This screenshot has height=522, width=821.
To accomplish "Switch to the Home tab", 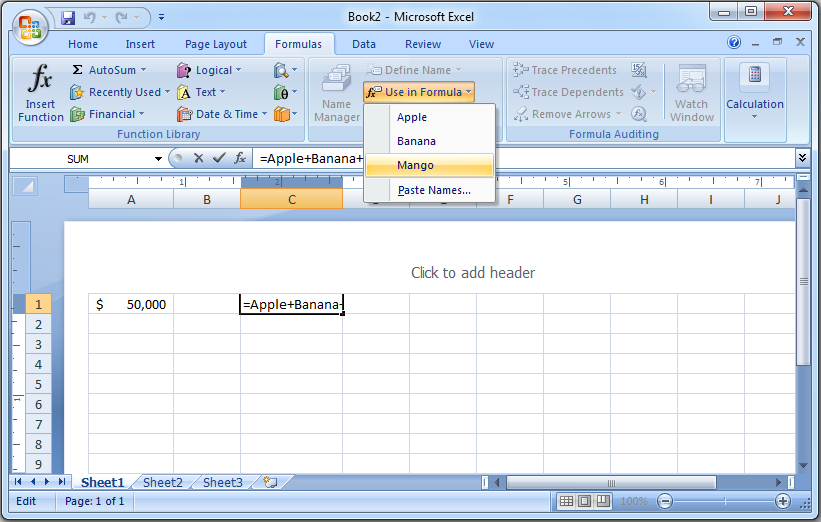I will tap(83, 44).
